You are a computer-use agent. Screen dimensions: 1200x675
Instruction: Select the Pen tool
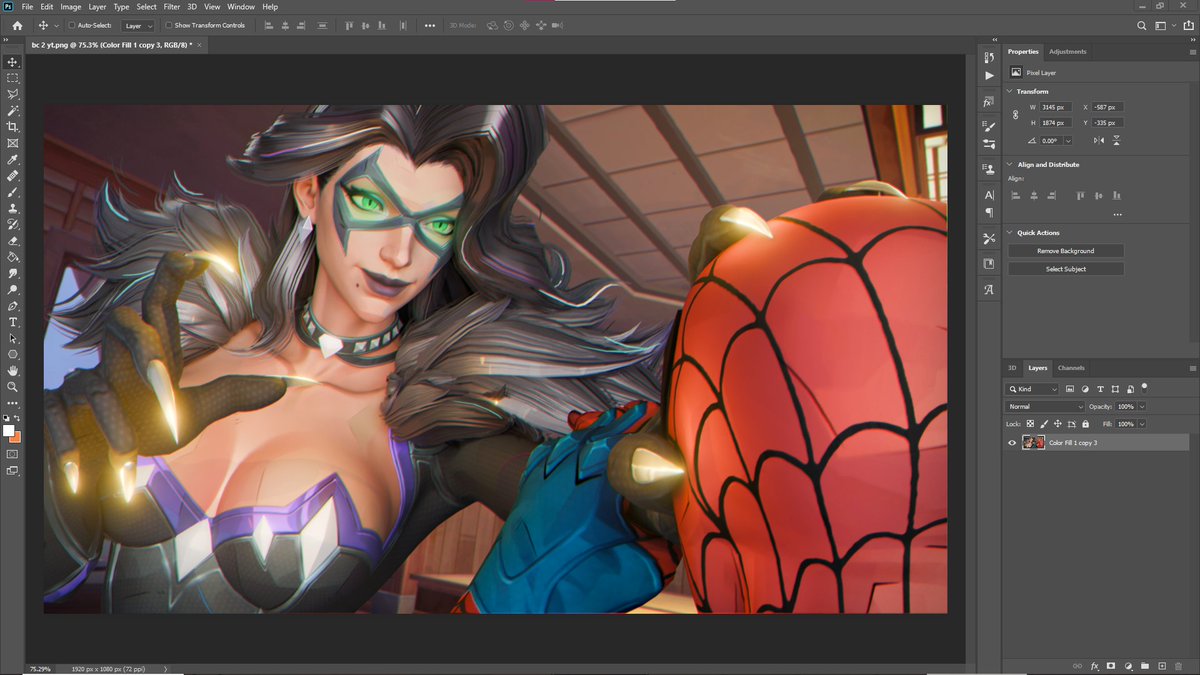click(x=13, y=306)
